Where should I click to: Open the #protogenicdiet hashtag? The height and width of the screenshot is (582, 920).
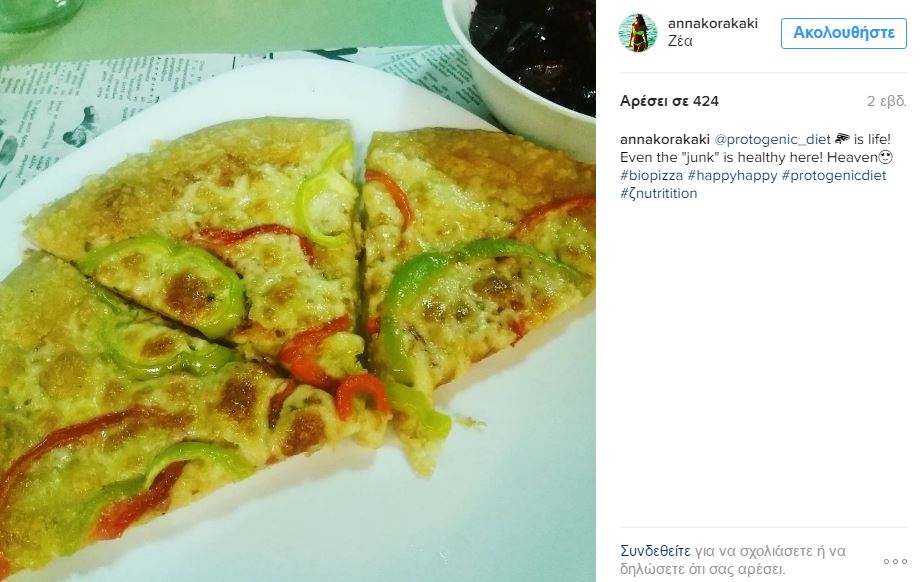834,175
